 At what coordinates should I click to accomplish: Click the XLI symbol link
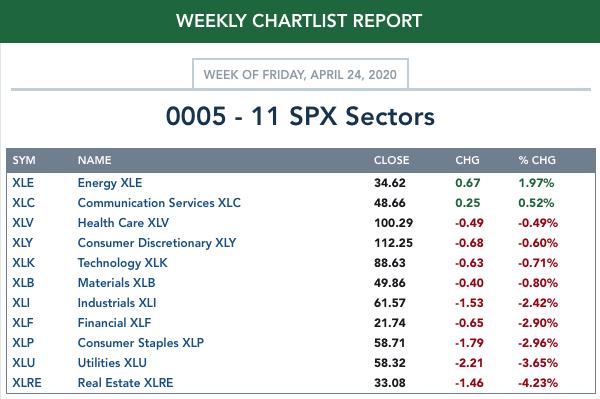click(x=21, y=303)
